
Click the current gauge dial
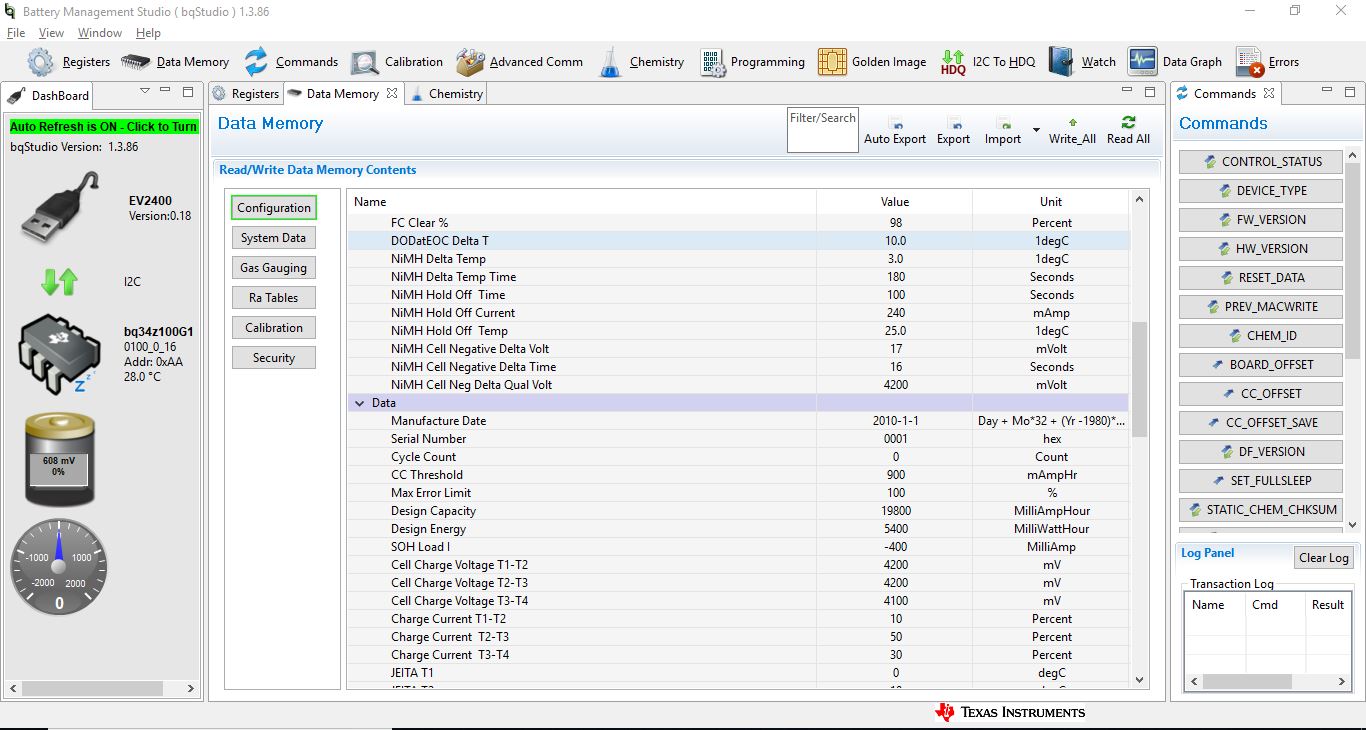pyautogui.click(x=59, y=566)
